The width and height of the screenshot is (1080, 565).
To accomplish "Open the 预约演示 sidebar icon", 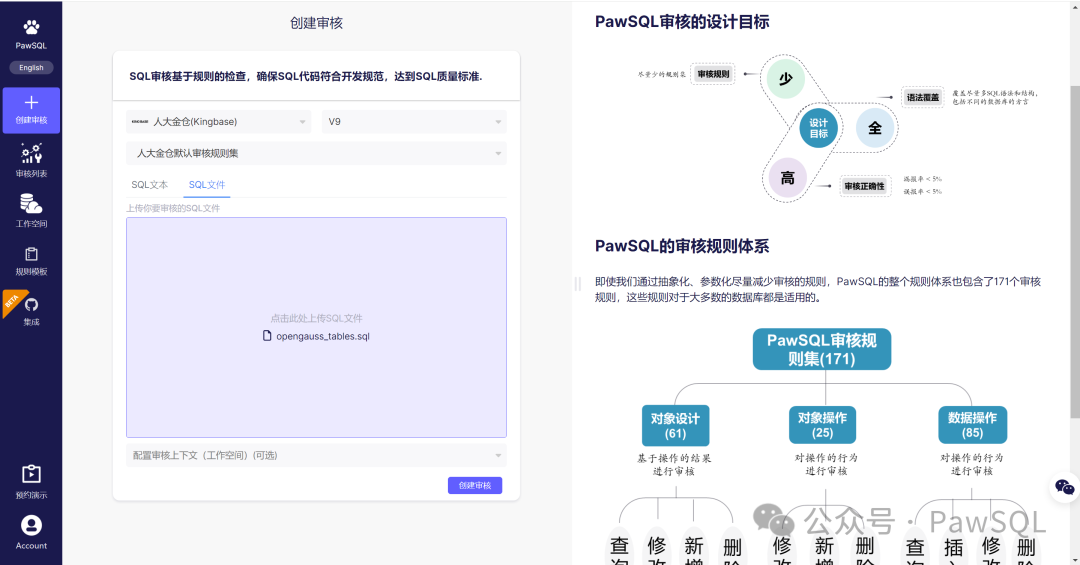I will click(x=31, y=474).
